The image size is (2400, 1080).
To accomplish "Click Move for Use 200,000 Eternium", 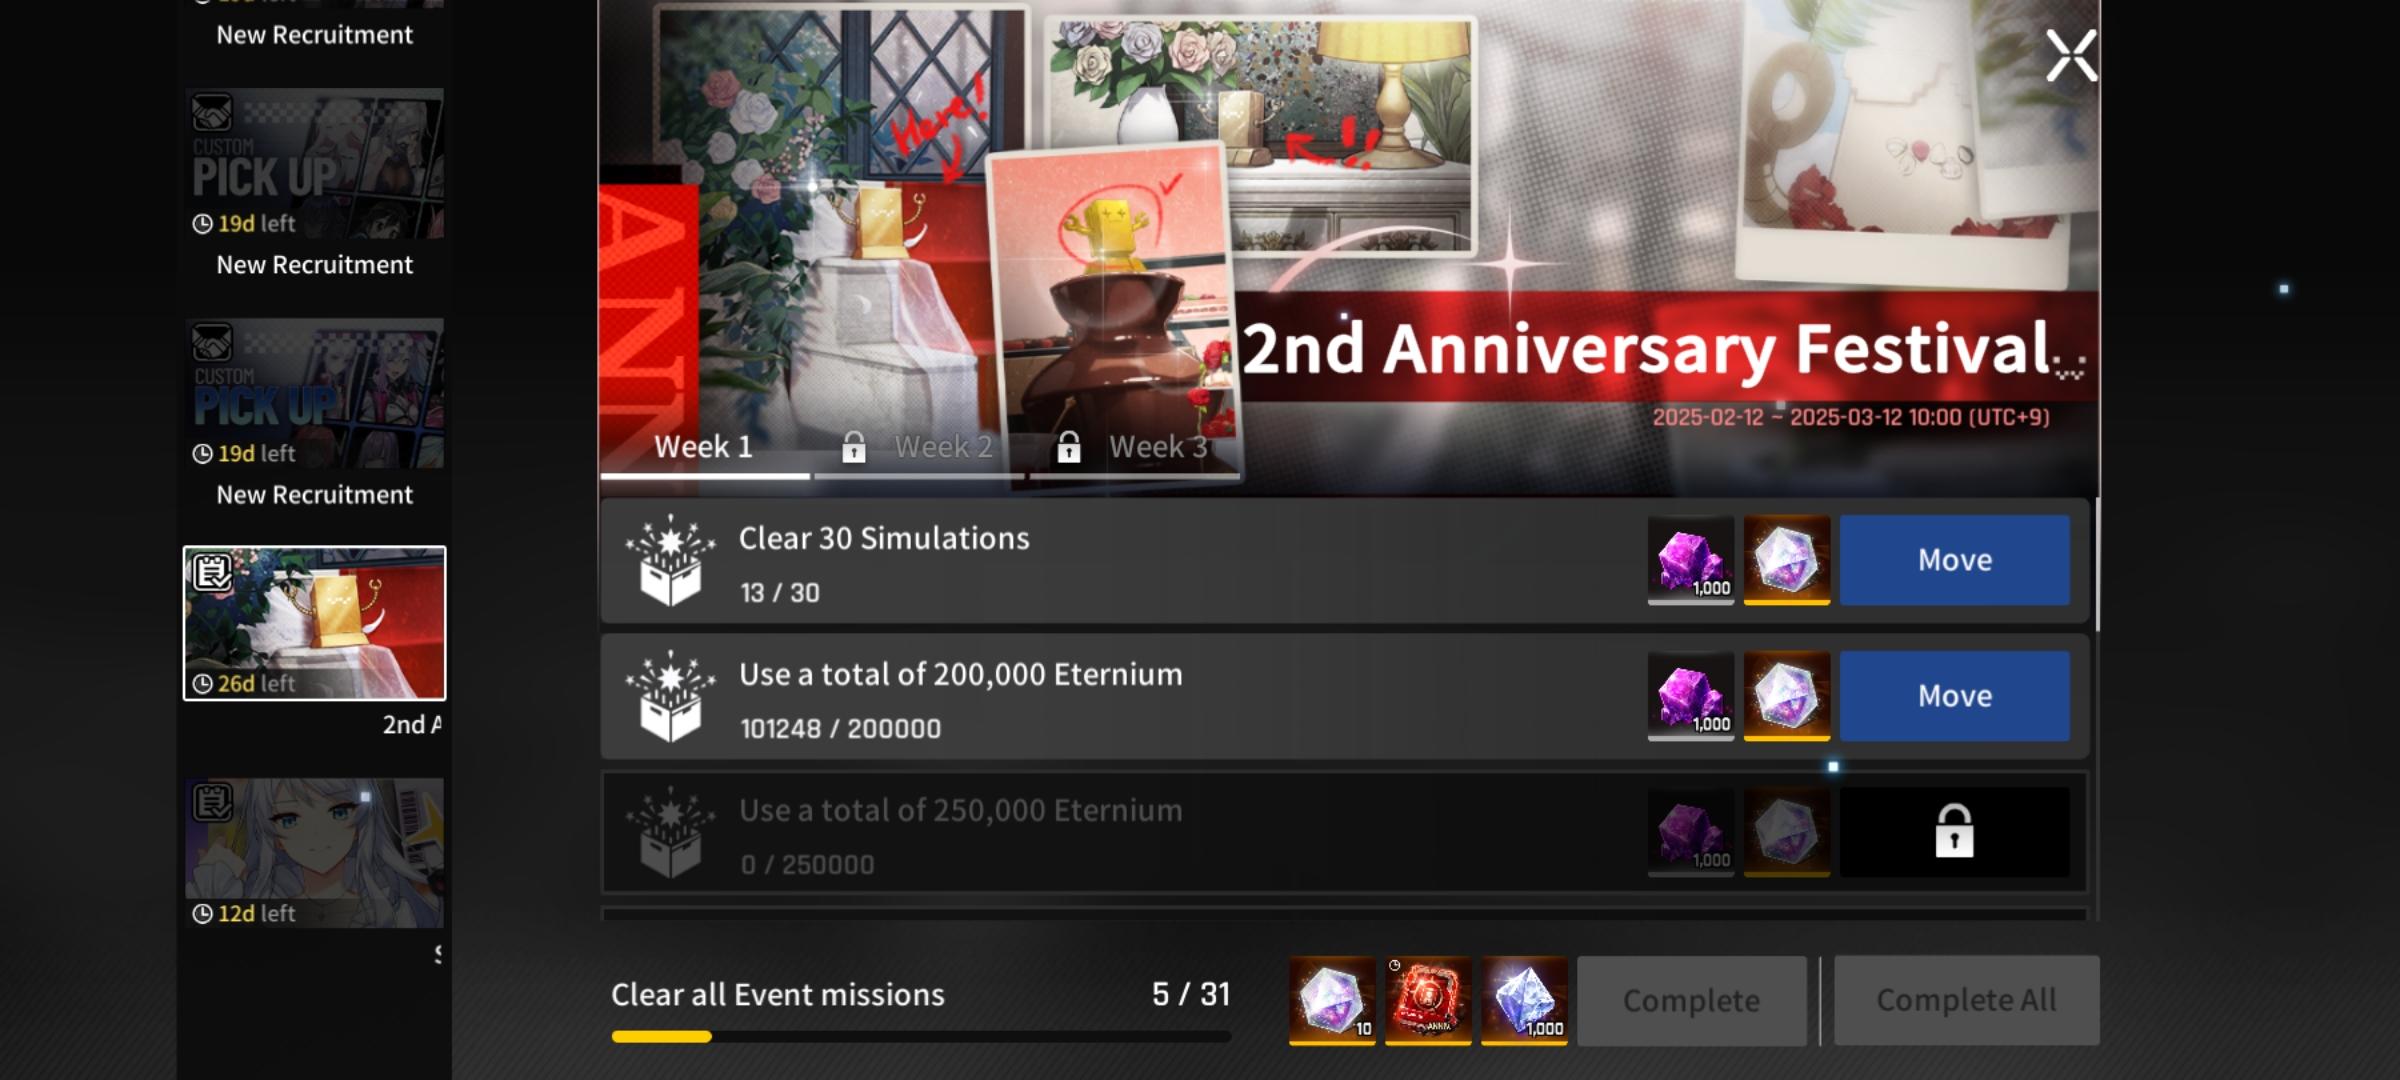I will click(1954, 696).
